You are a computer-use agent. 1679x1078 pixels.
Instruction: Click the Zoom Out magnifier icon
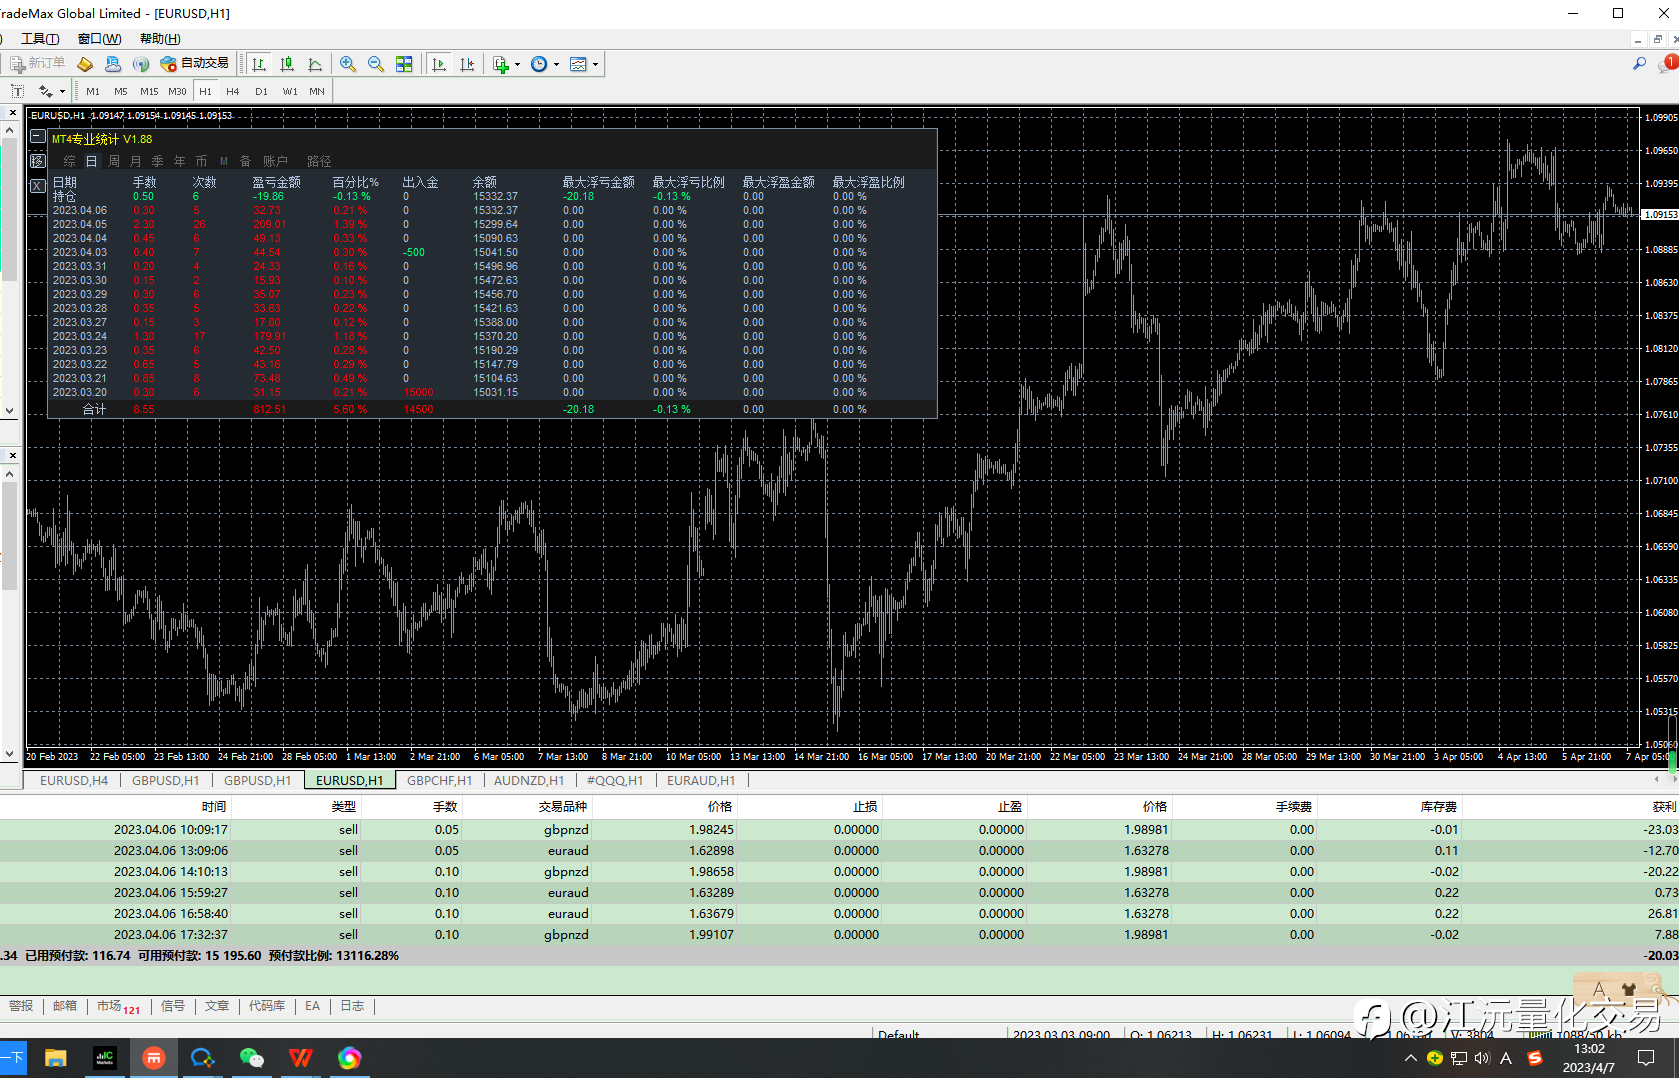coord(375,64)
